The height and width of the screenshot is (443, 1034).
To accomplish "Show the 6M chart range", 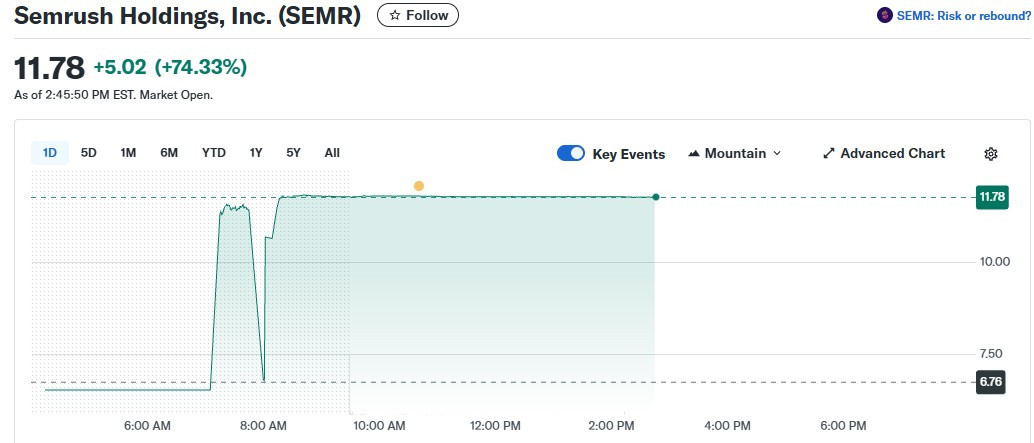I will (x=169, y=153).
